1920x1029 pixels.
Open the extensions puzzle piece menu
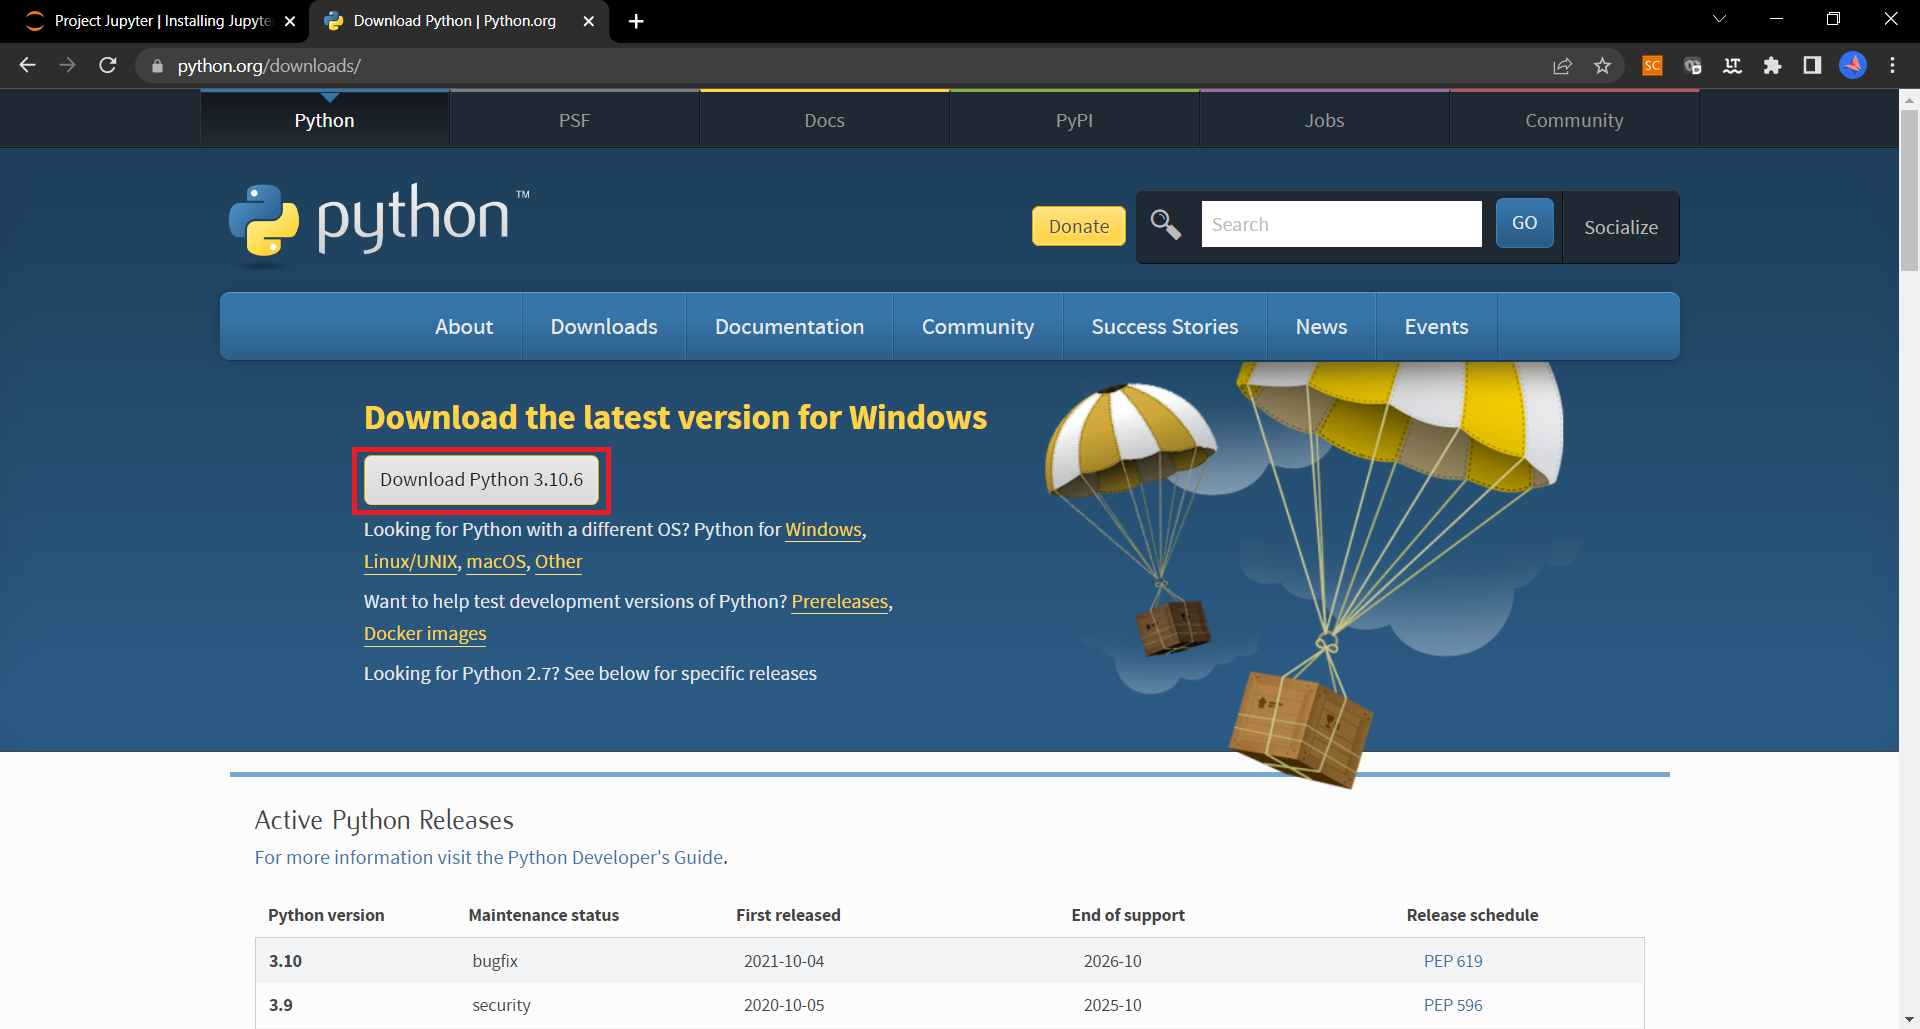click(1773, 66)
